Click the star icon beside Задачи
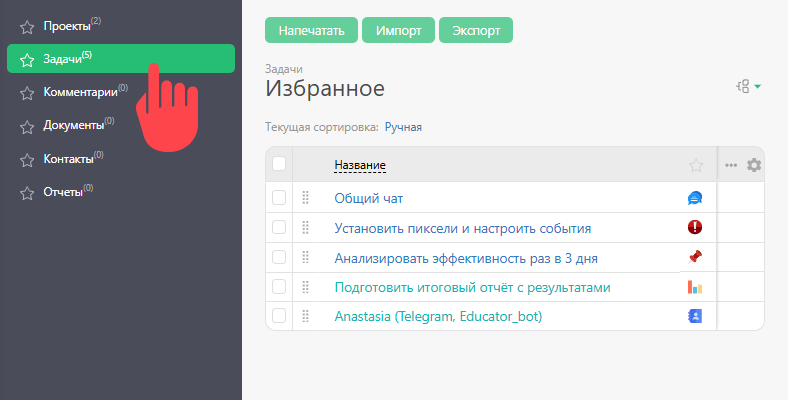 tap(27, 60)
